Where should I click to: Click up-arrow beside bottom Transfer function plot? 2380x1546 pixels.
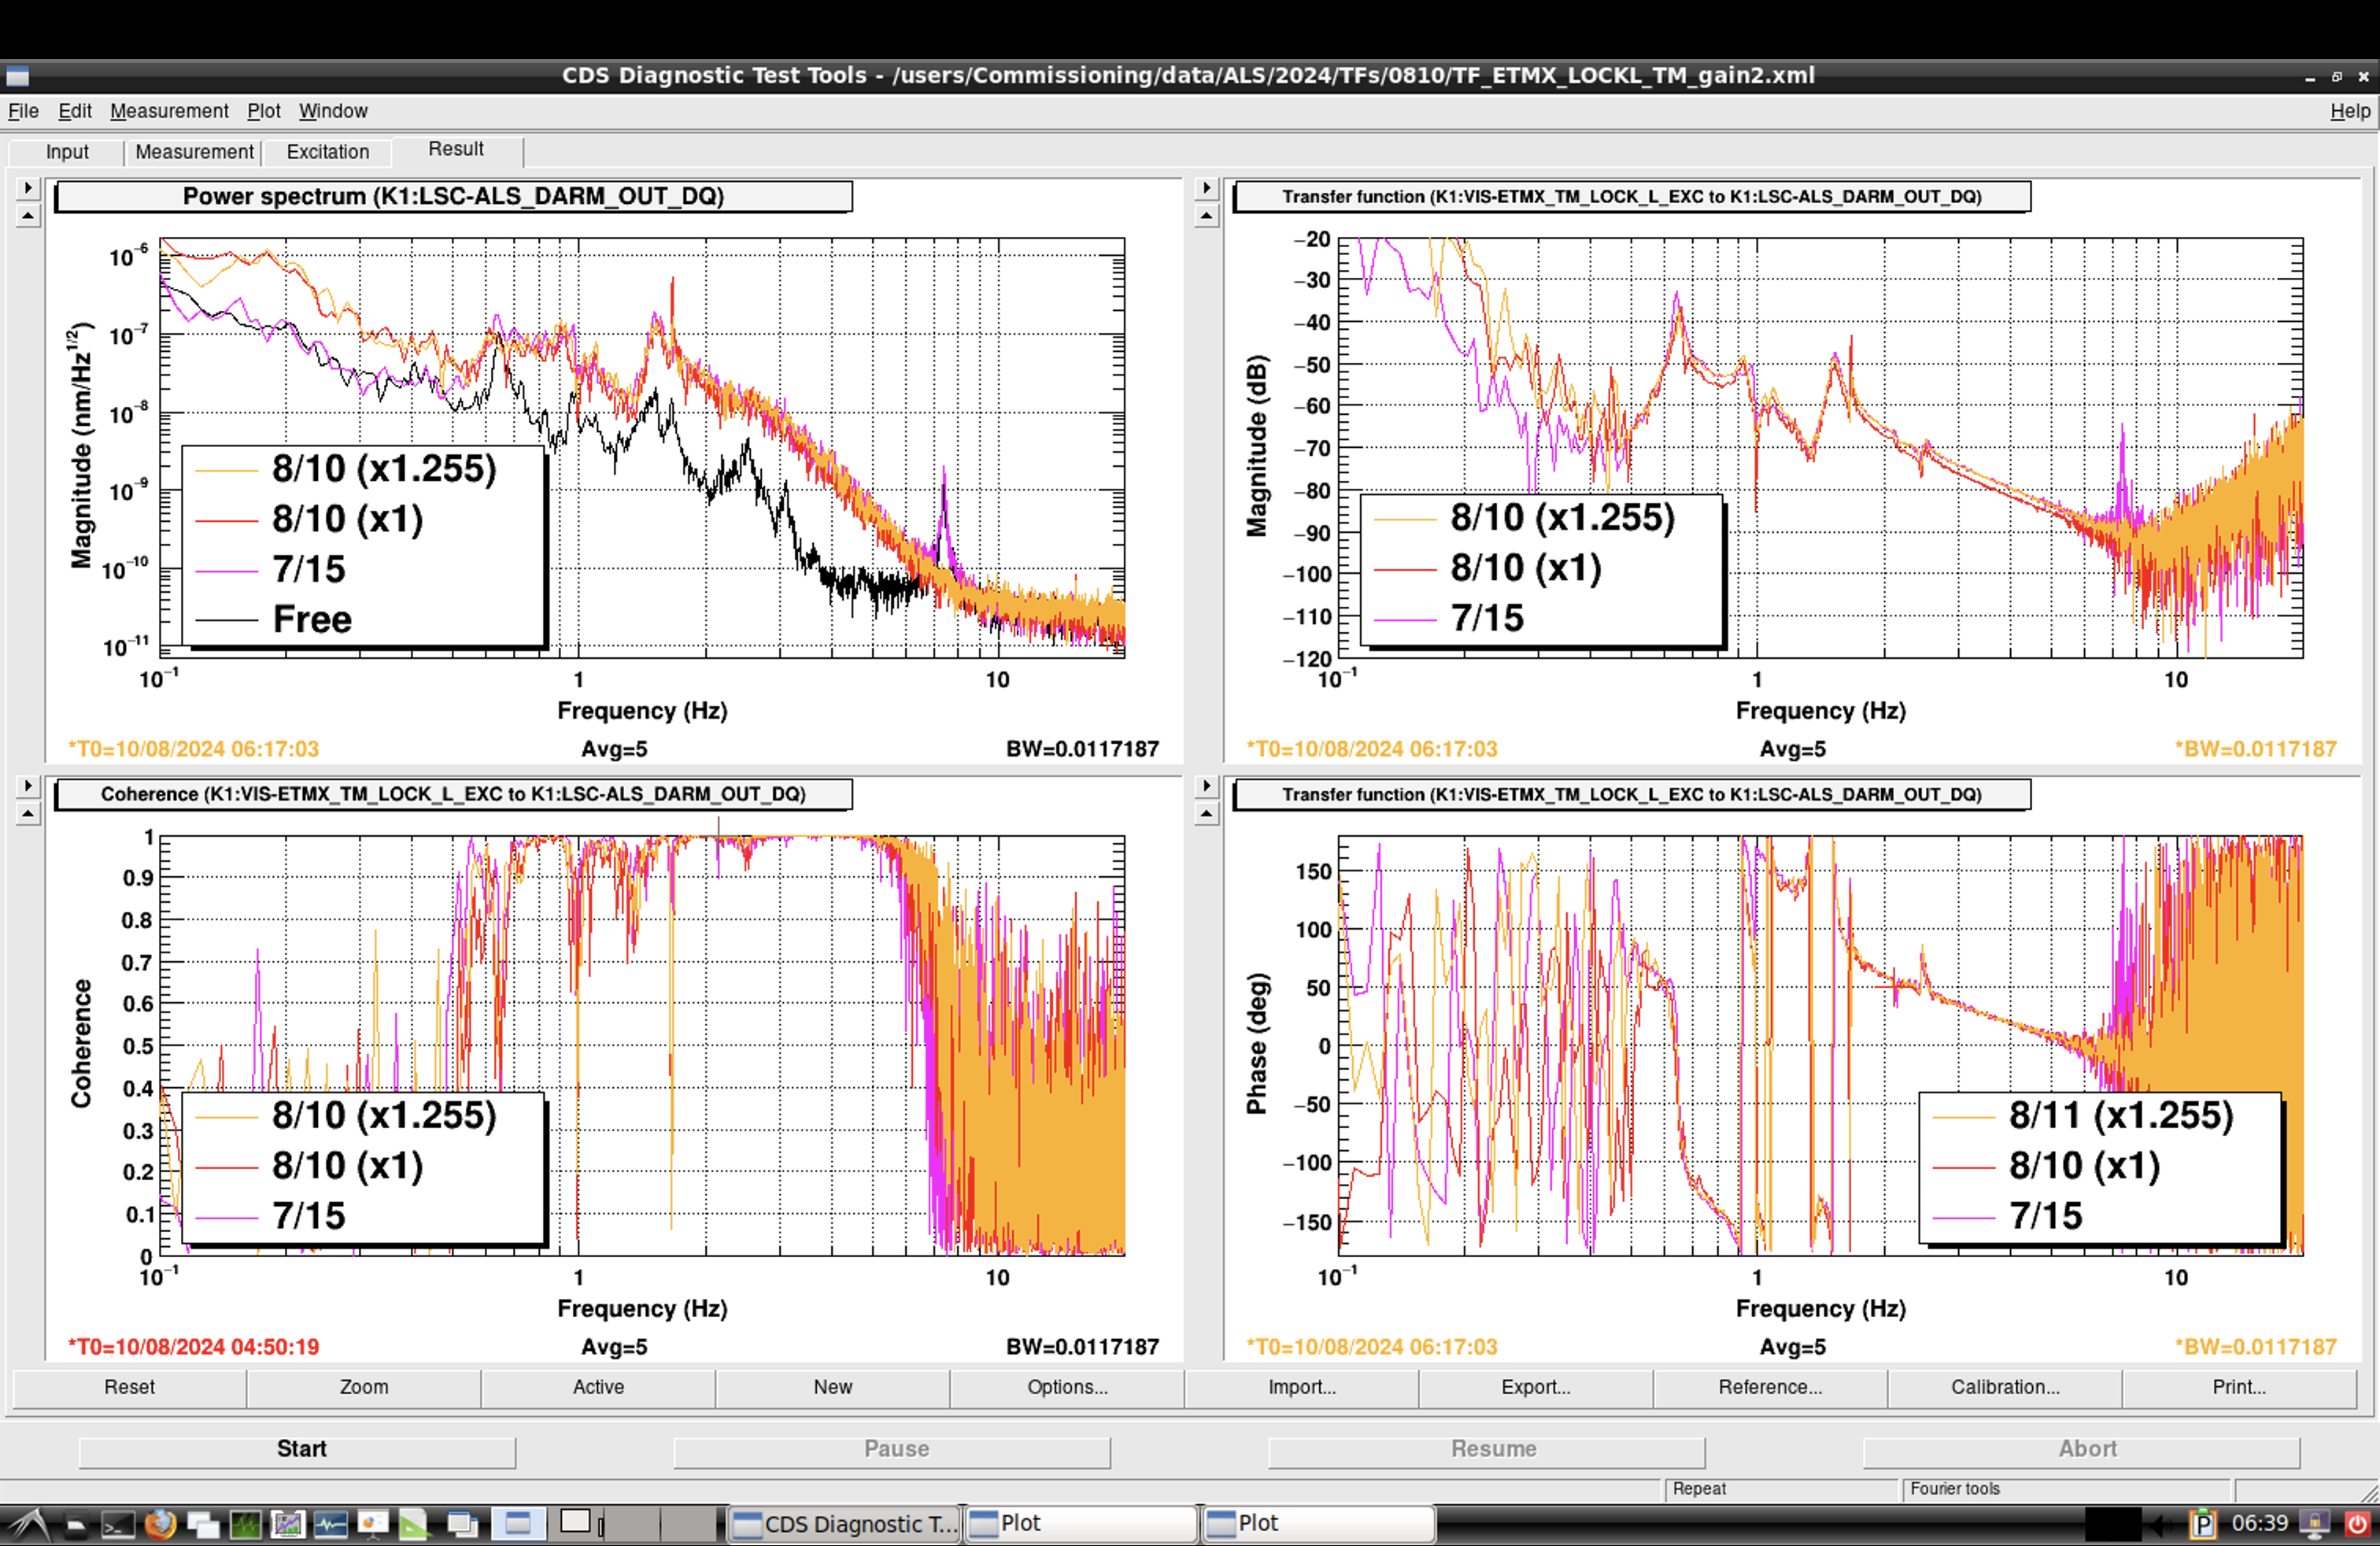1207,814
